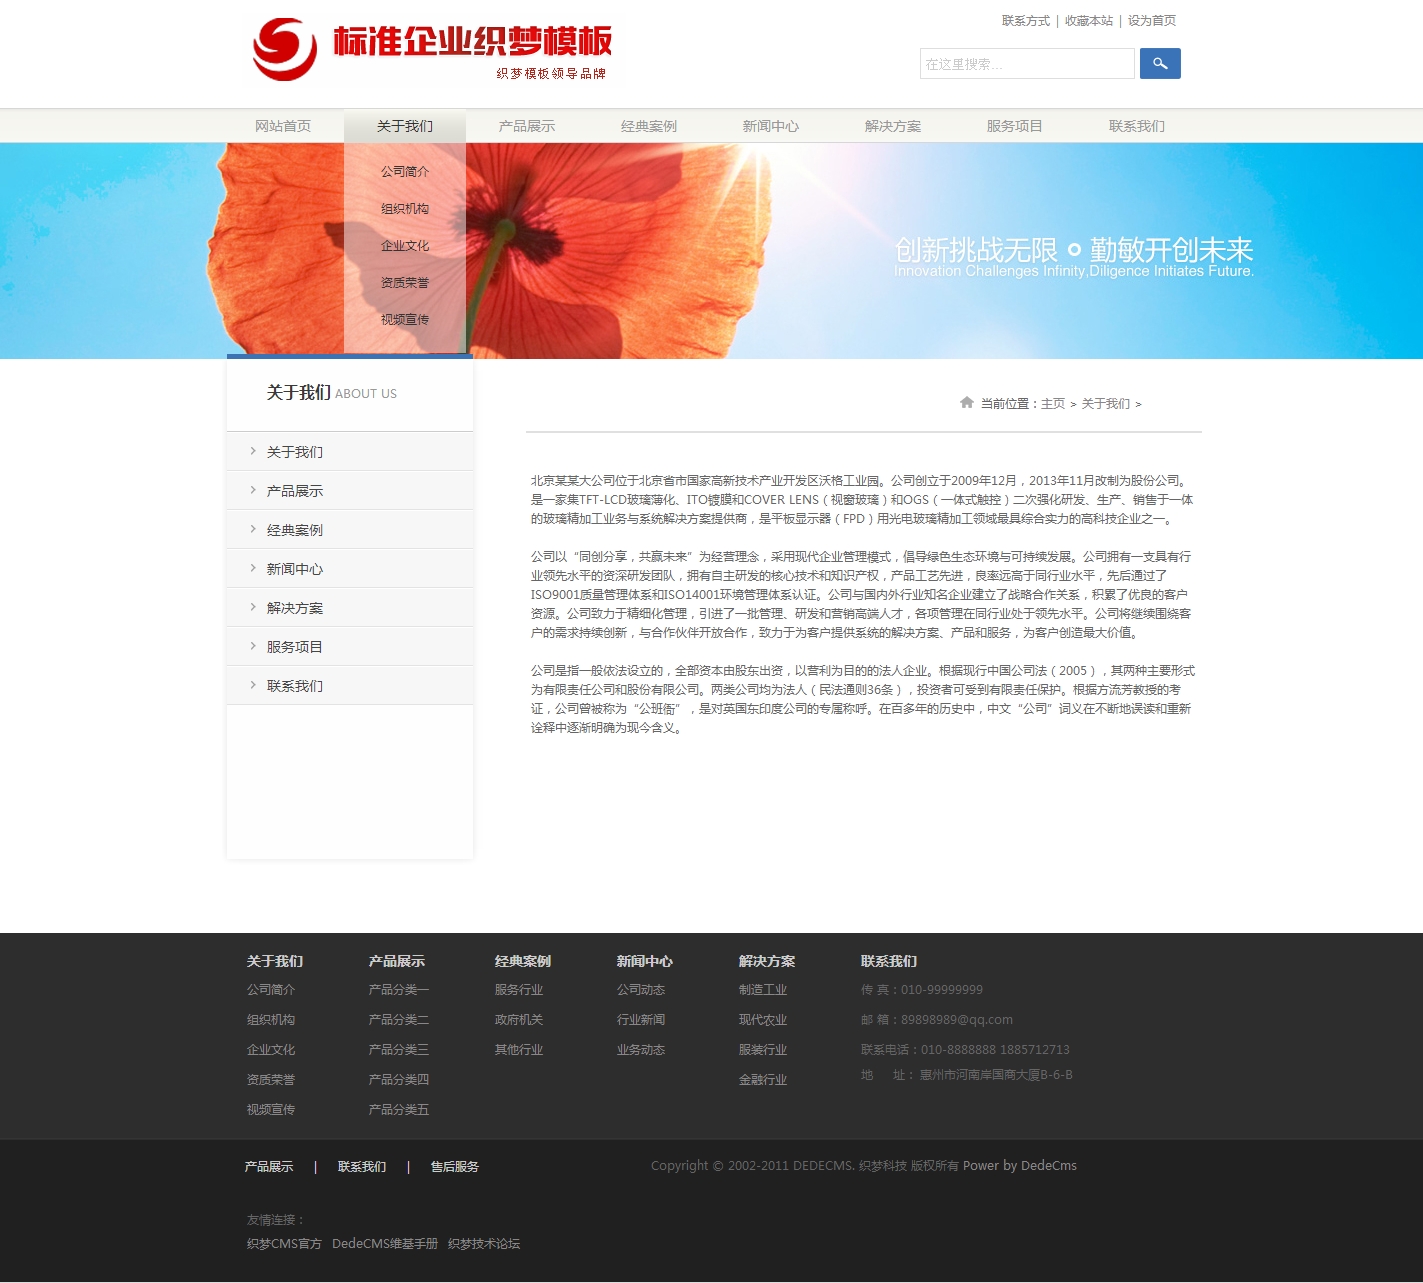Screen dimensions: 1423x1283
Task: Click the red swirl site logo
Action: [285, 49]
